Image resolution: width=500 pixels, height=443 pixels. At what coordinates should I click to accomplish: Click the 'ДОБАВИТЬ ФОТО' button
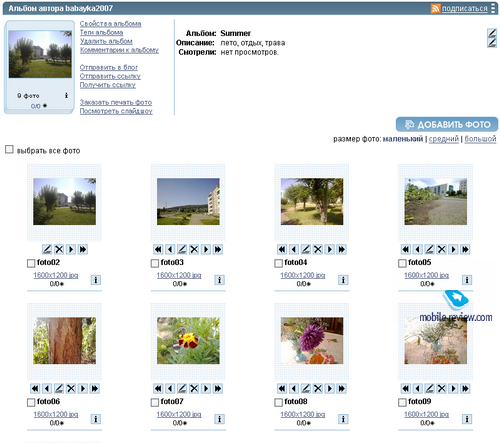447,124
